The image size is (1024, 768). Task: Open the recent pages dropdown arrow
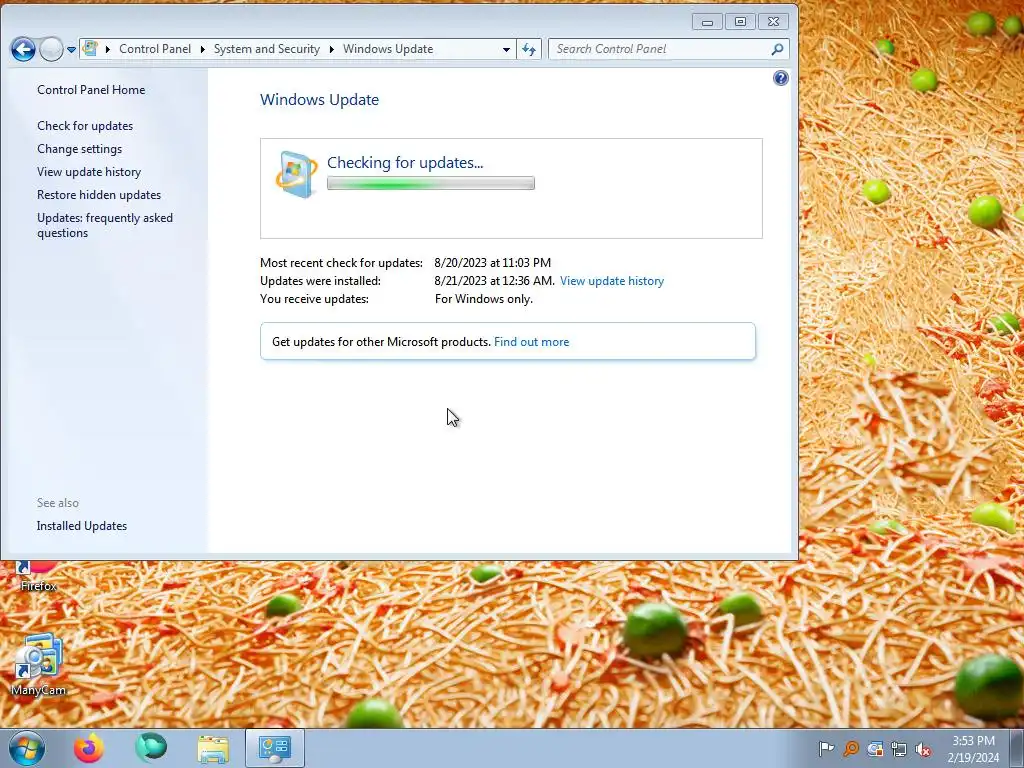[71, 50]
